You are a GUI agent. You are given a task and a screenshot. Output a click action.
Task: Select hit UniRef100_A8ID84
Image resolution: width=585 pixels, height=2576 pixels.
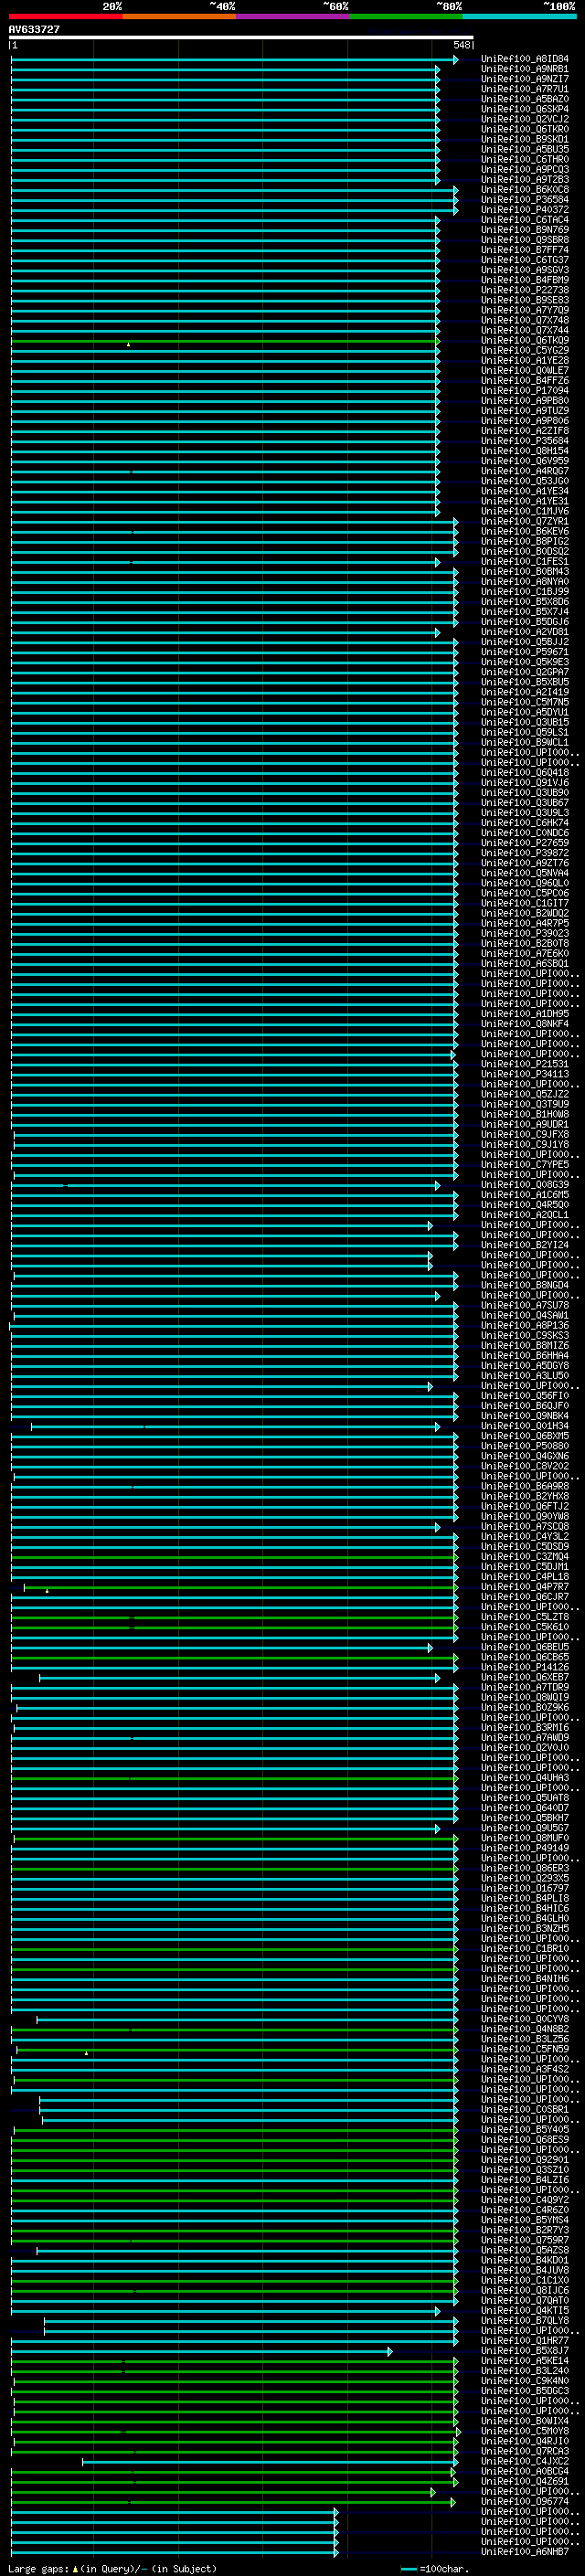(525, 60)
